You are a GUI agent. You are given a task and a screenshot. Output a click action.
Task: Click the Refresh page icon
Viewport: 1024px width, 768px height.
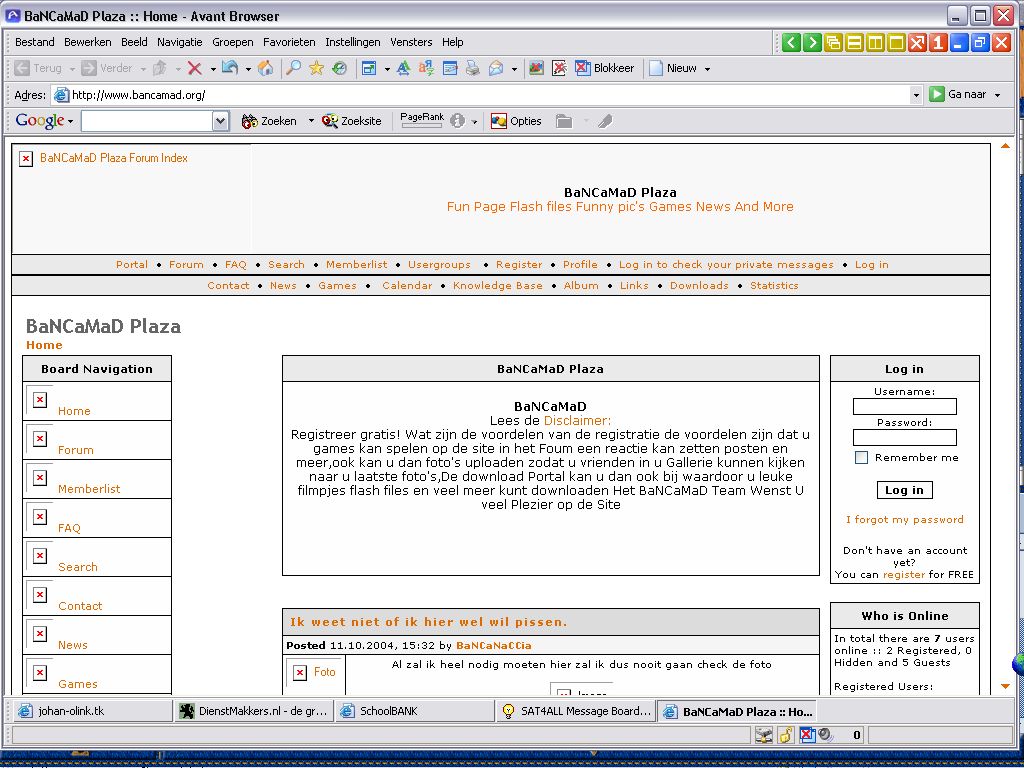[x=230, y=68]
